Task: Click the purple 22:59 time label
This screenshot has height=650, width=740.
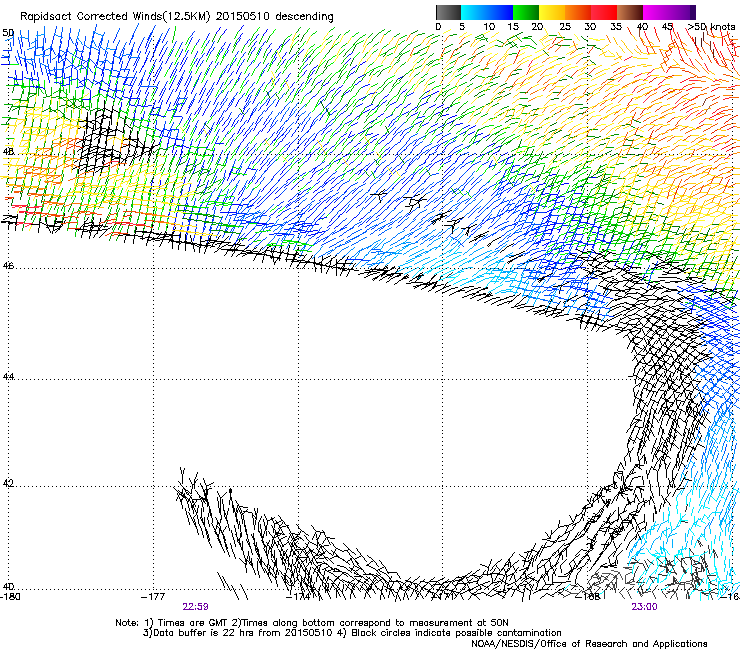Action: coord(195,607)
